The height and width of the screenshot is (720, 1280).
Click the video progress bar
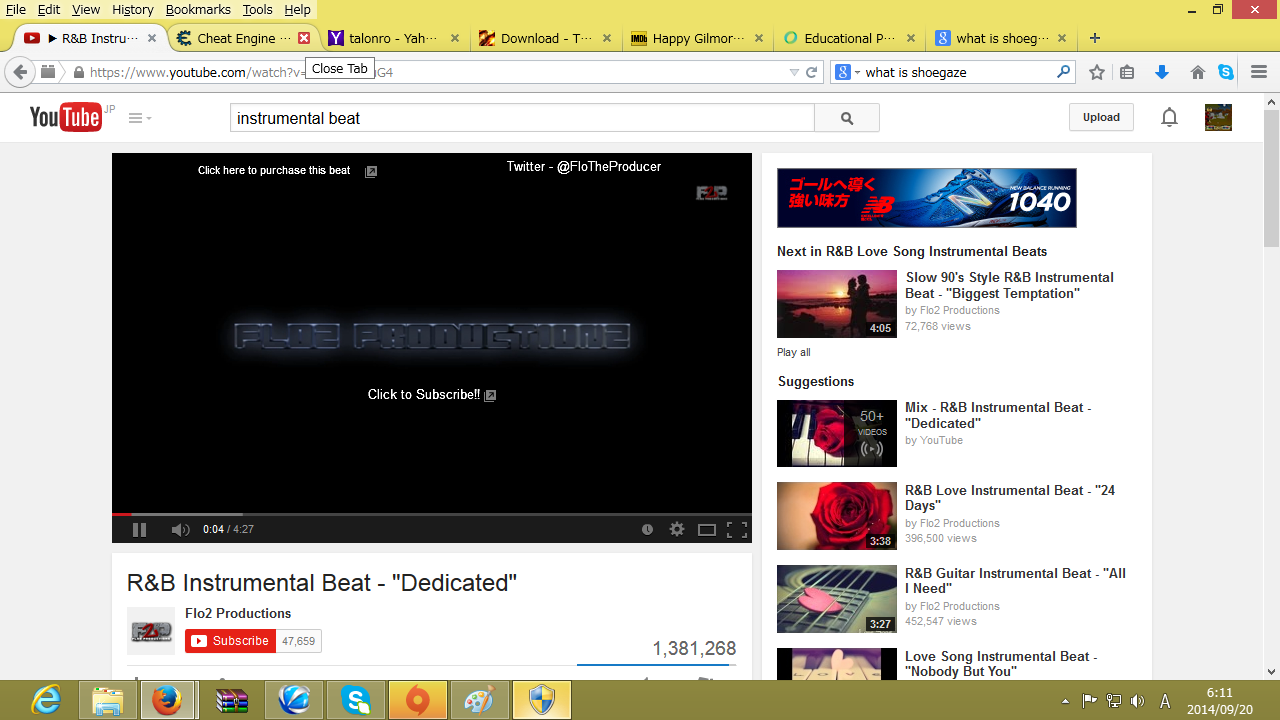coord(430,514)
